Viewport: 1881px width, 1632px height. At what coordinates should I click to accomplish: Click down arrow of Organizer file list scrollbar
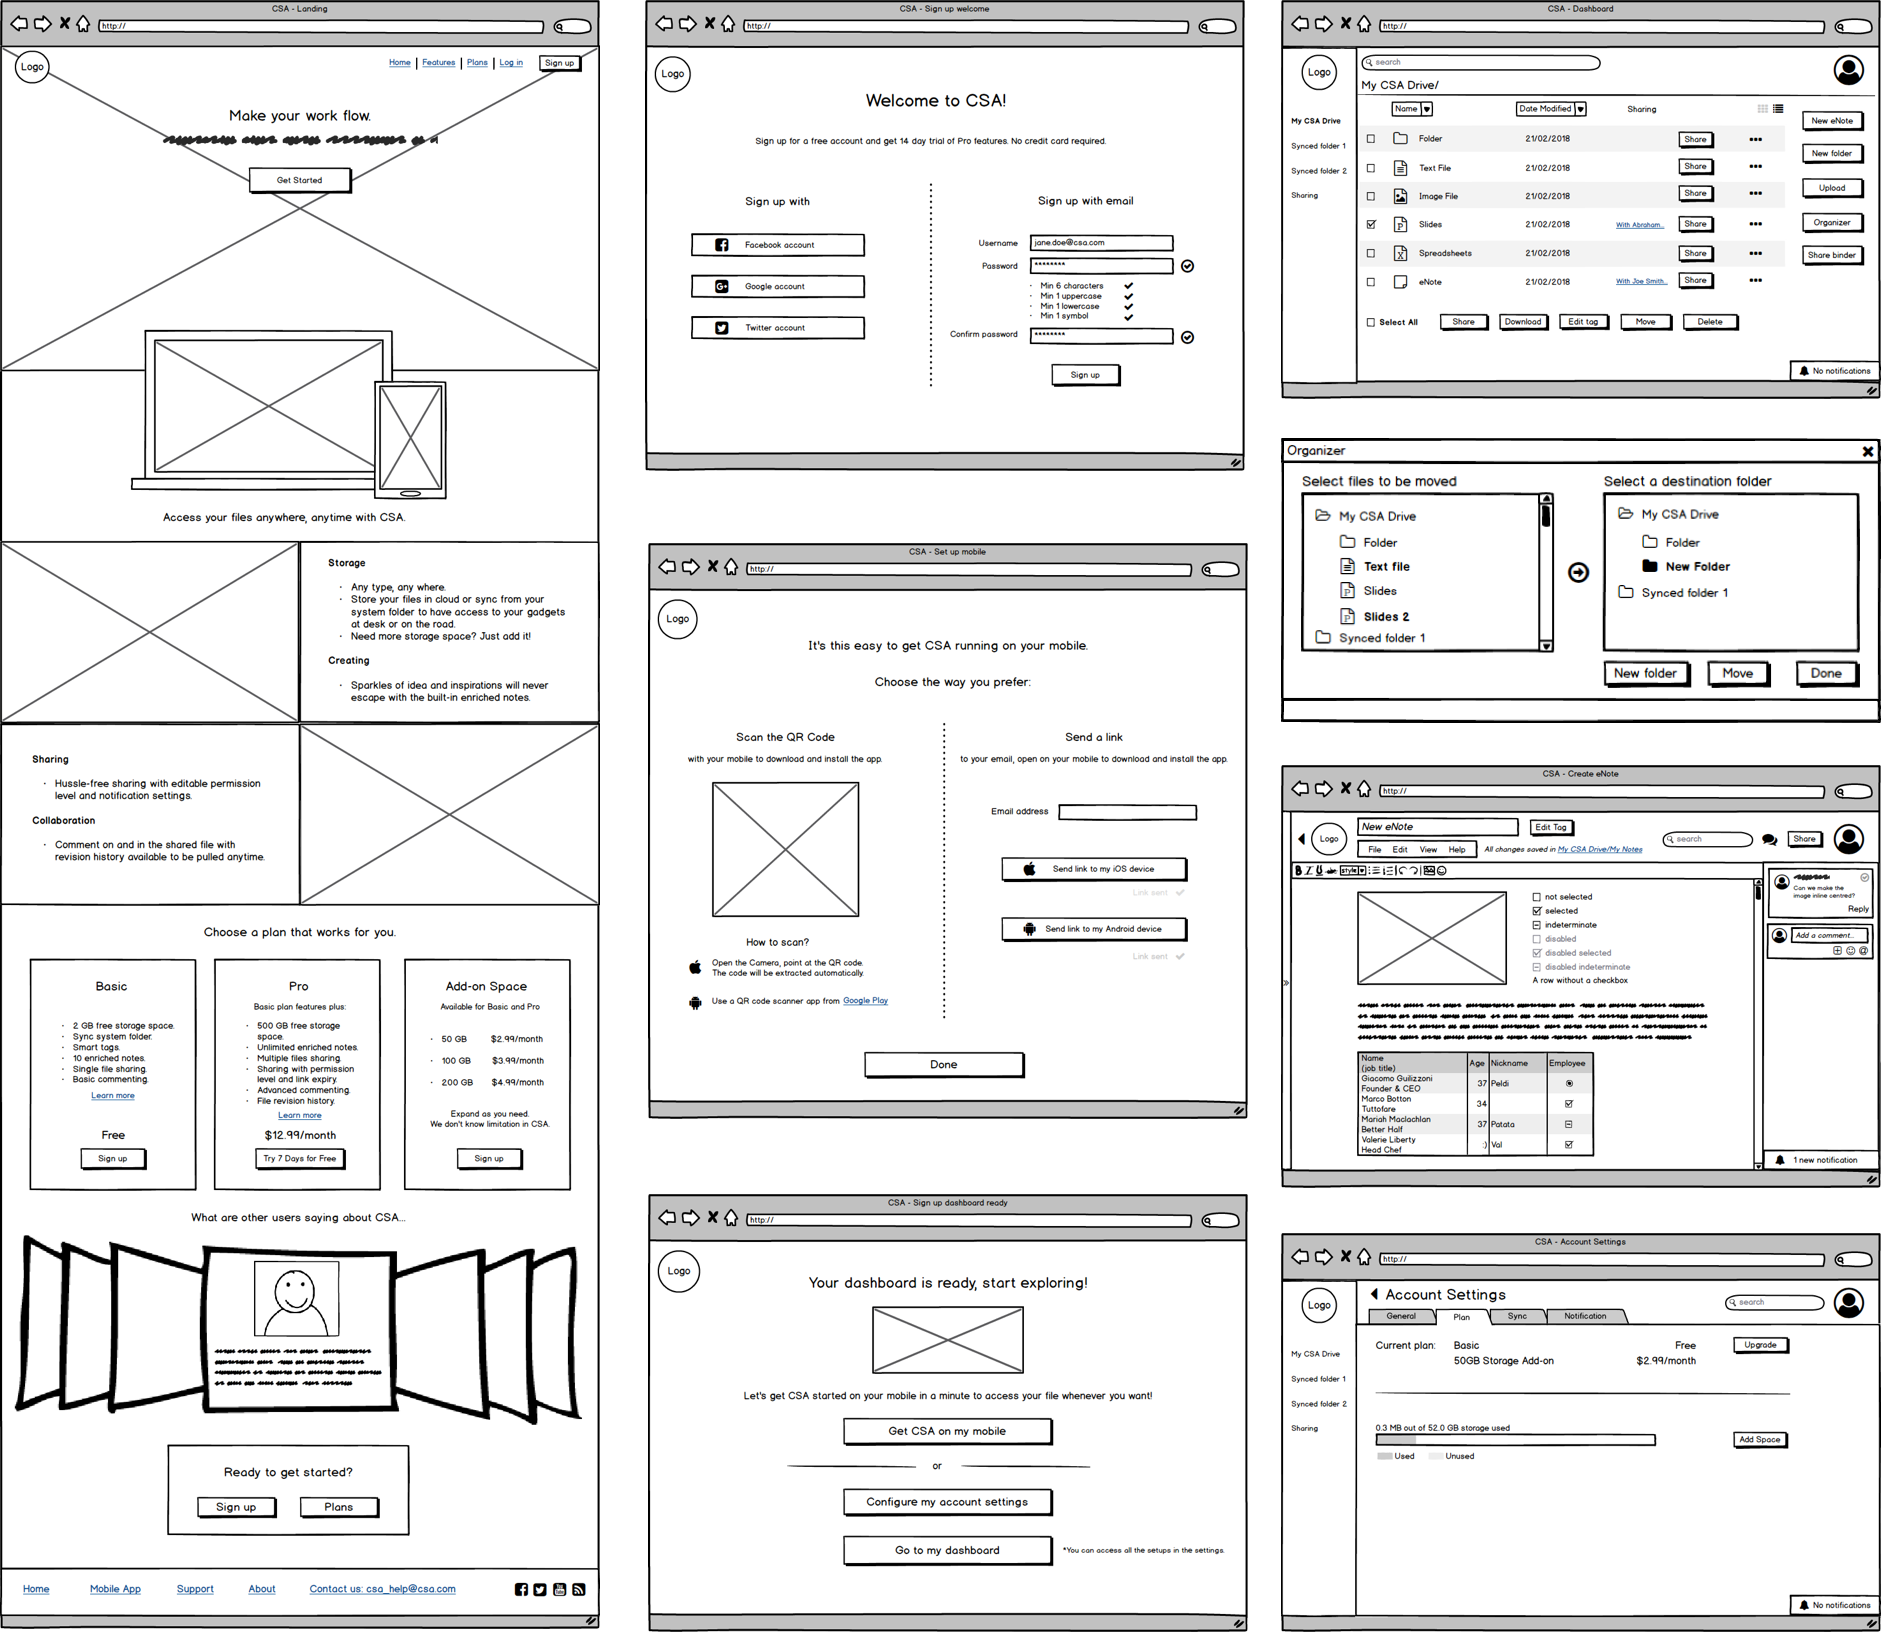(1547, 646)
